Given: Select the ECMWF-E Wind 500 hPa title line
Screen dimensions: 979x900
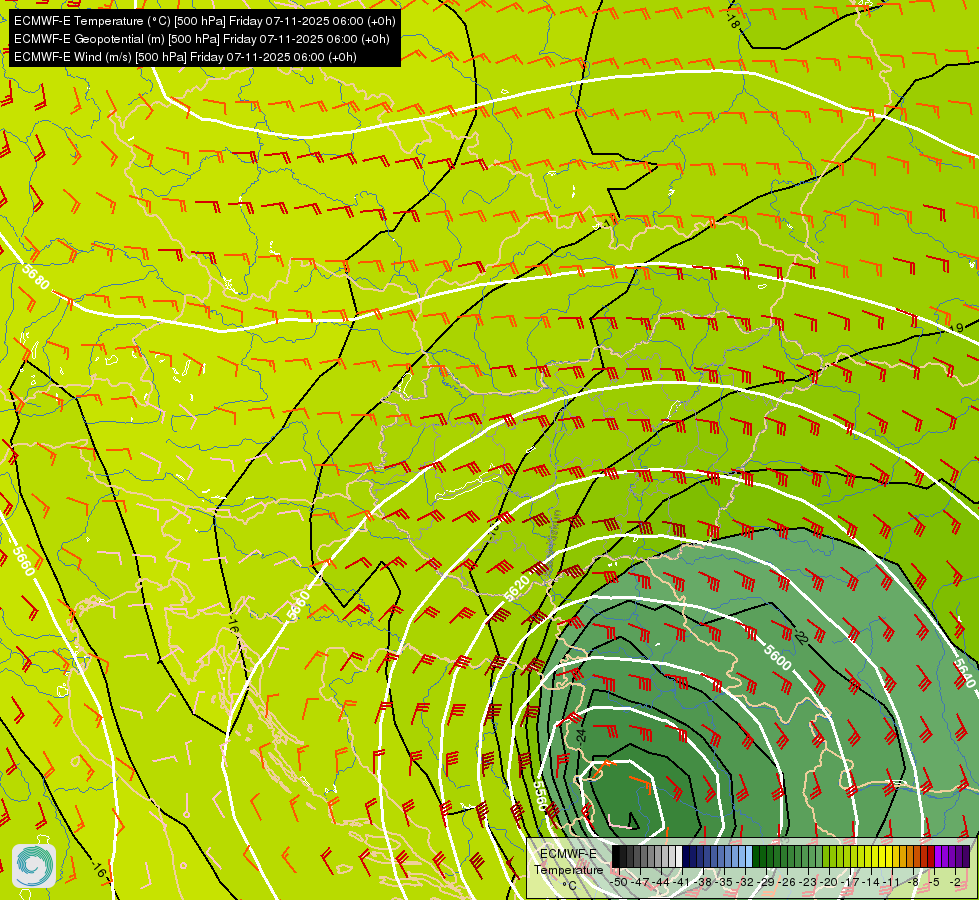Looking at the screenshot, I should pyautogui.click(x=185, y=57).
